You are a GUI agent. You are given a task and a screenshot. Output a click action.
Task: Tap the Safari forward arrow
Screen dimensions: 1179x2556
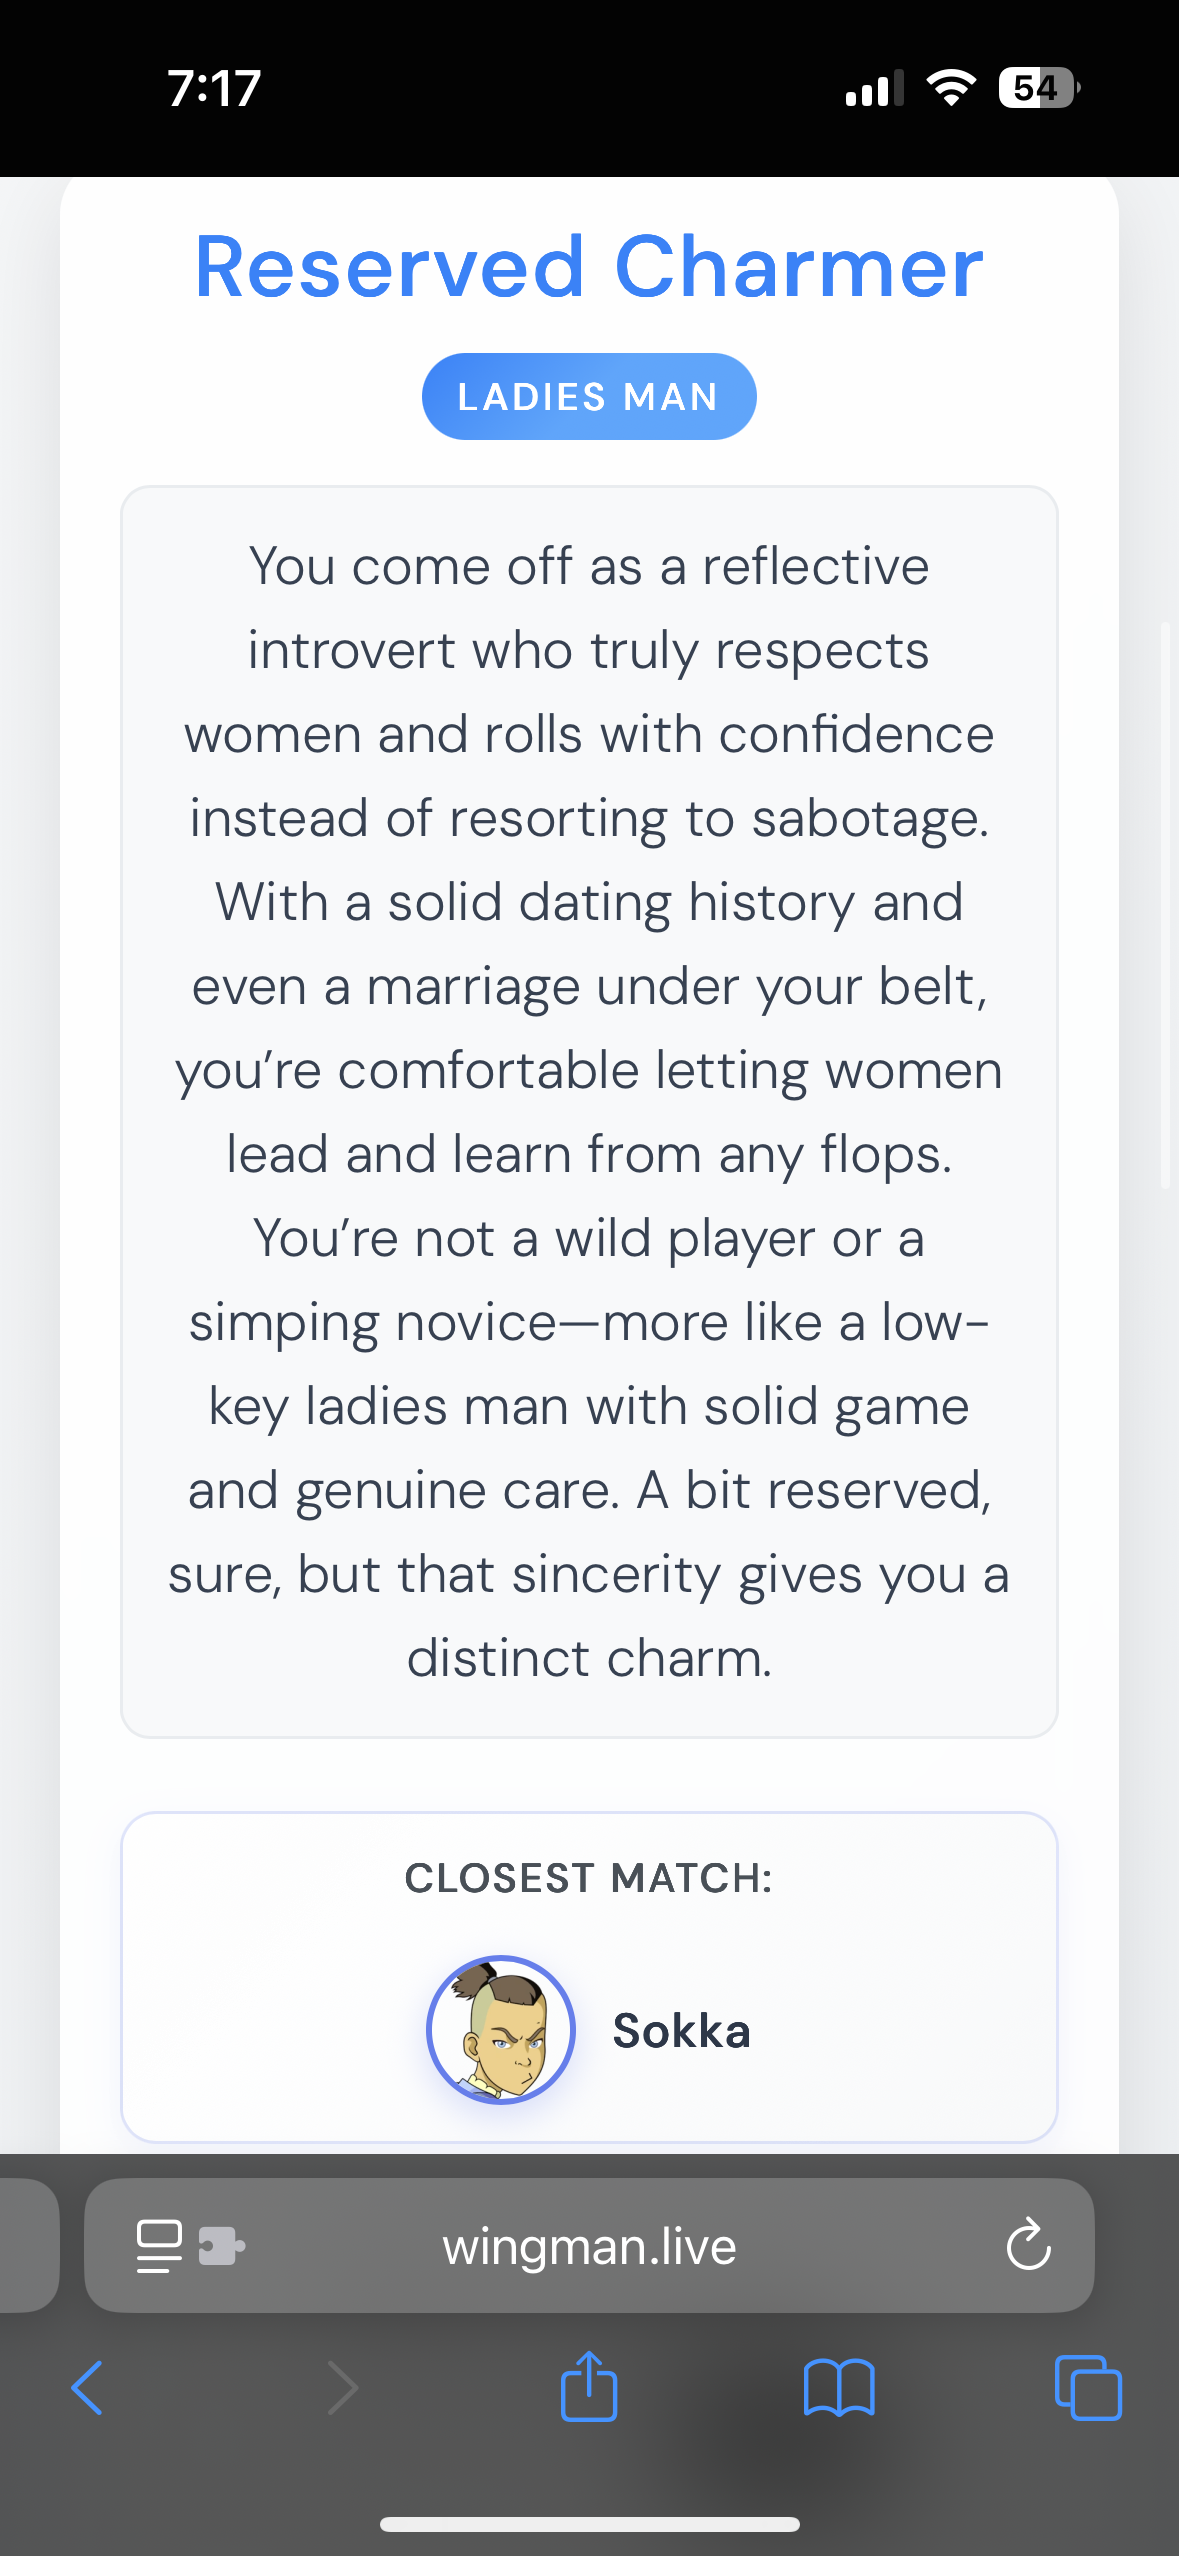(342, 2388)
